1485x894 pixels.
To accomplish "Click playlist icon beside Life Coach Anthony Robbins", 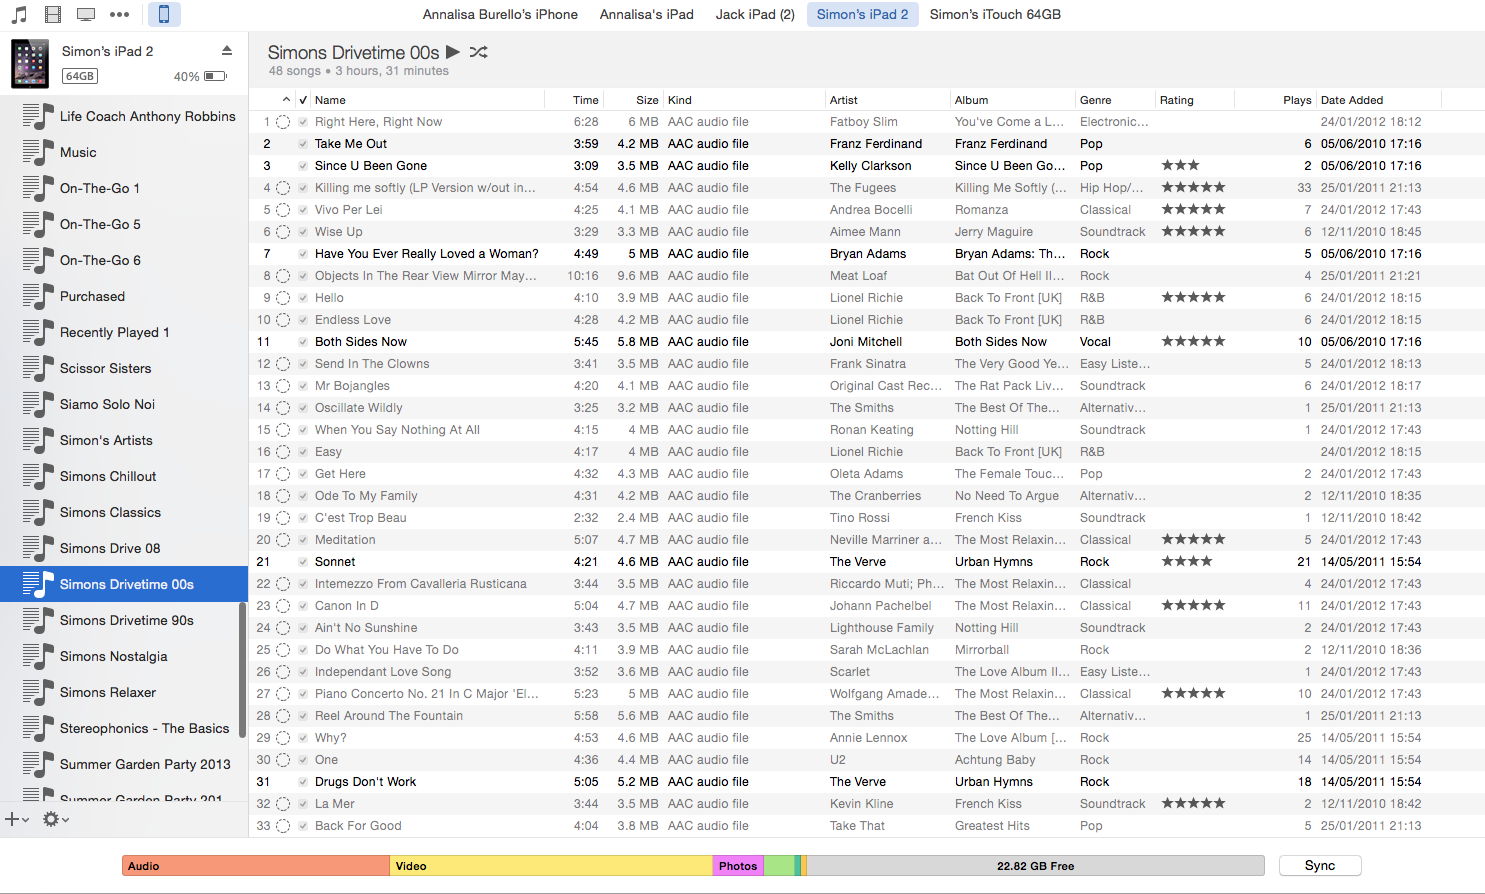I will coord(39,116).
